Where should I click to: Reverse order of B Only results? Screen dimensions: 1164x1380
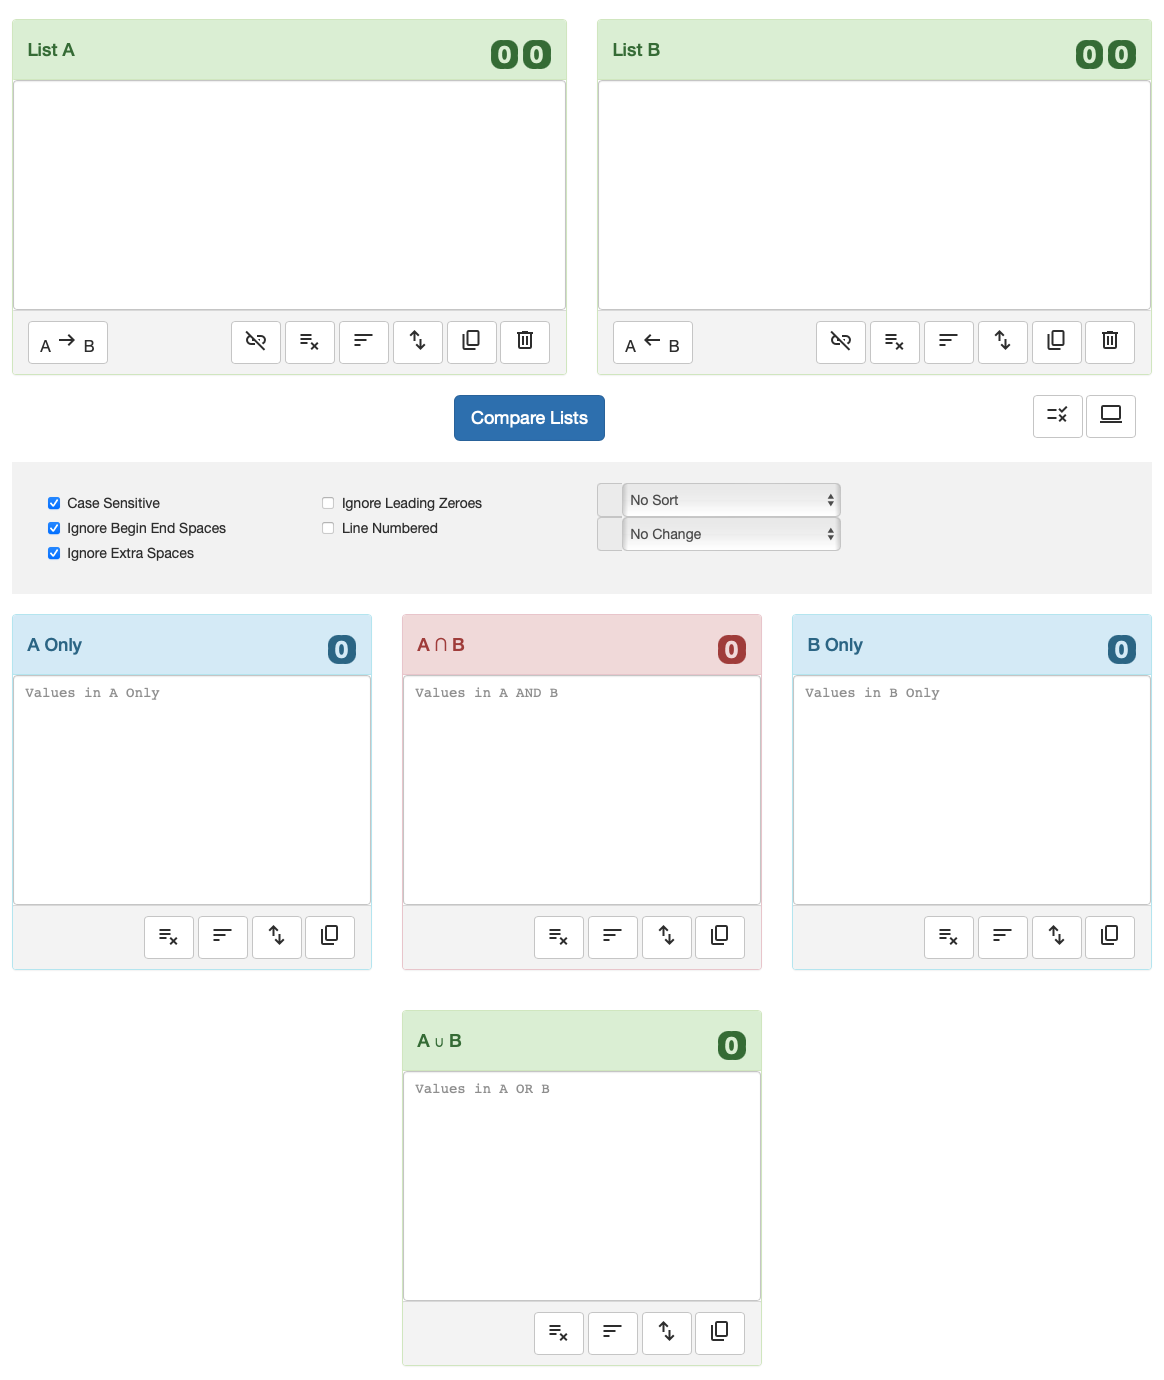1057,937
